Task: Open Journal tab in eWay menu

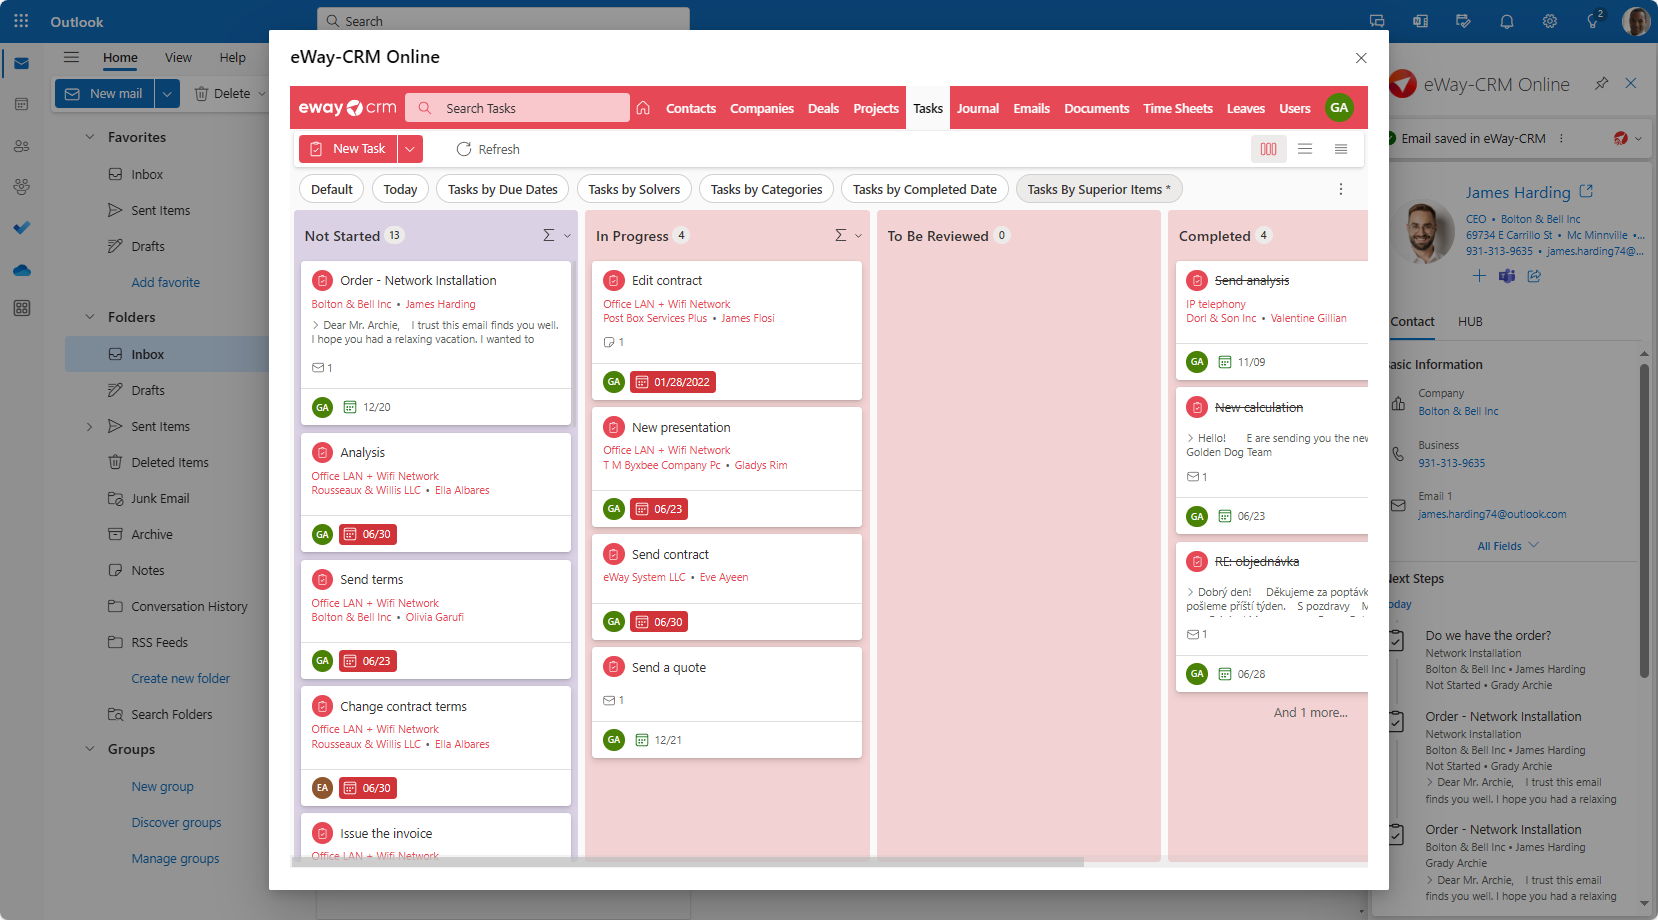Action: click(978, 108)
